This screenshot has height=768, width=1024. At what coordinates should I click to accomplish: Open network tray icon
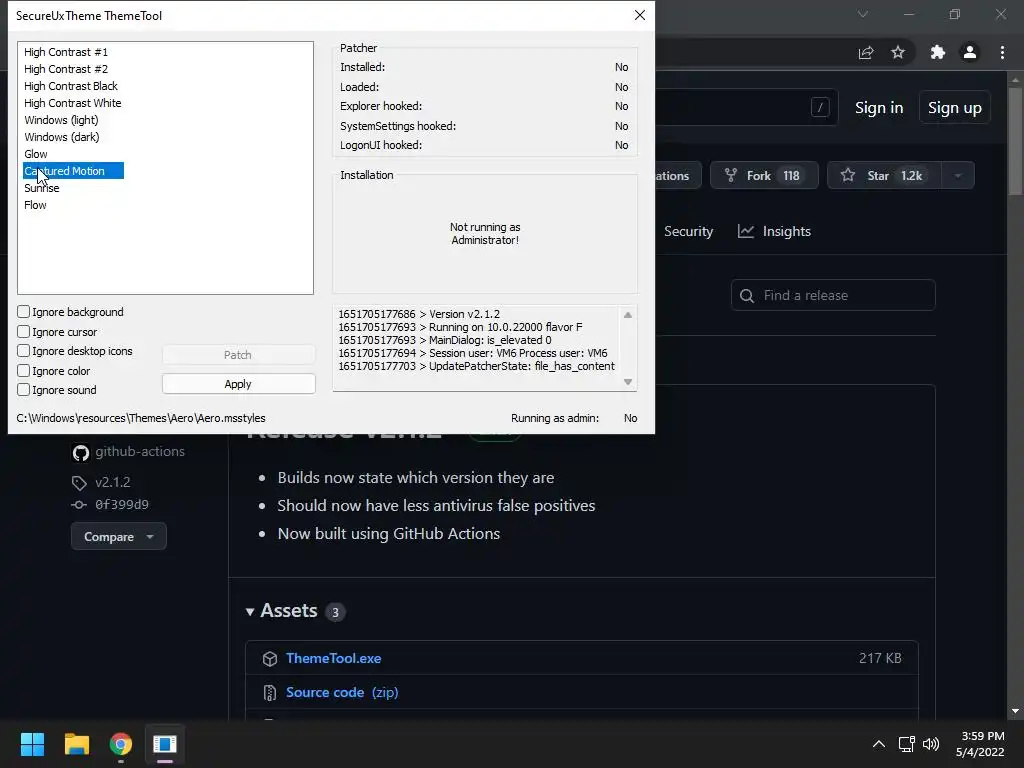point(906,744)
